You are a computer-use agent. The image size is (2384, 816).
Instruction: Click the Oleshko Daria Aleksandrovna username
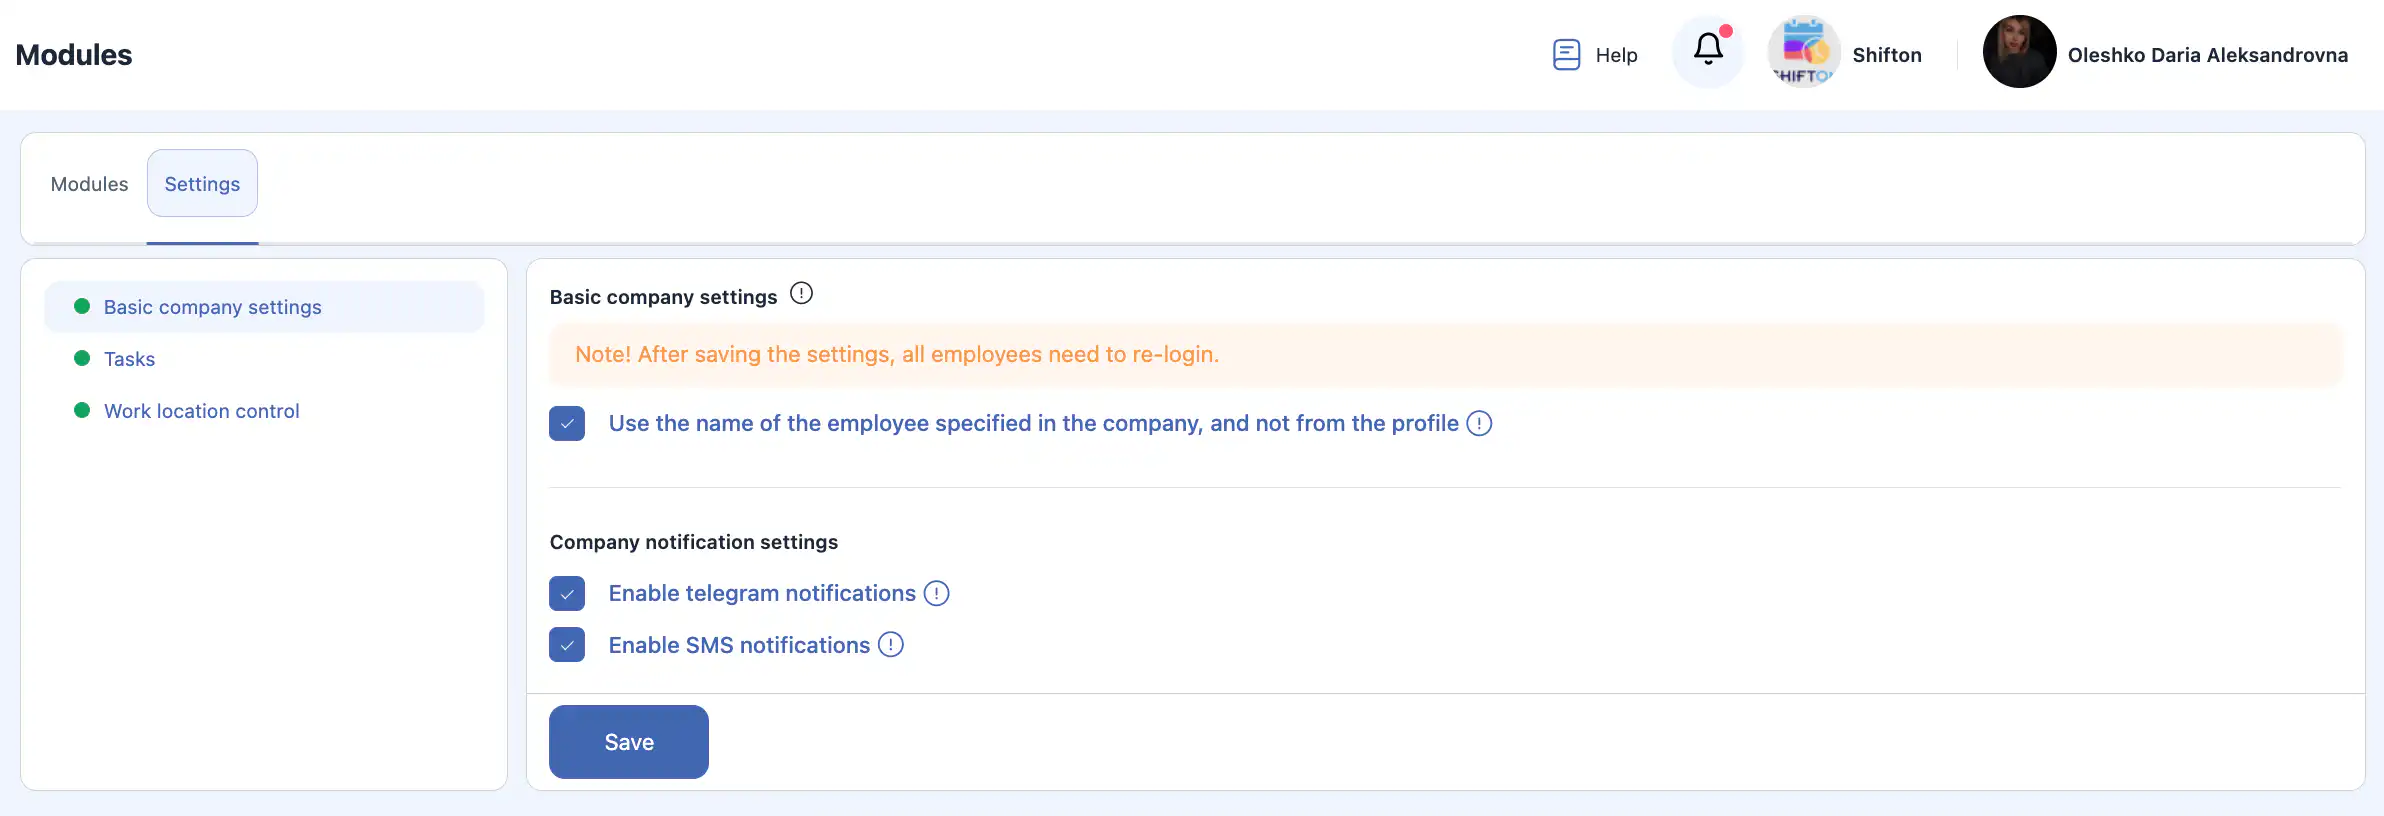pos(2207,56)
